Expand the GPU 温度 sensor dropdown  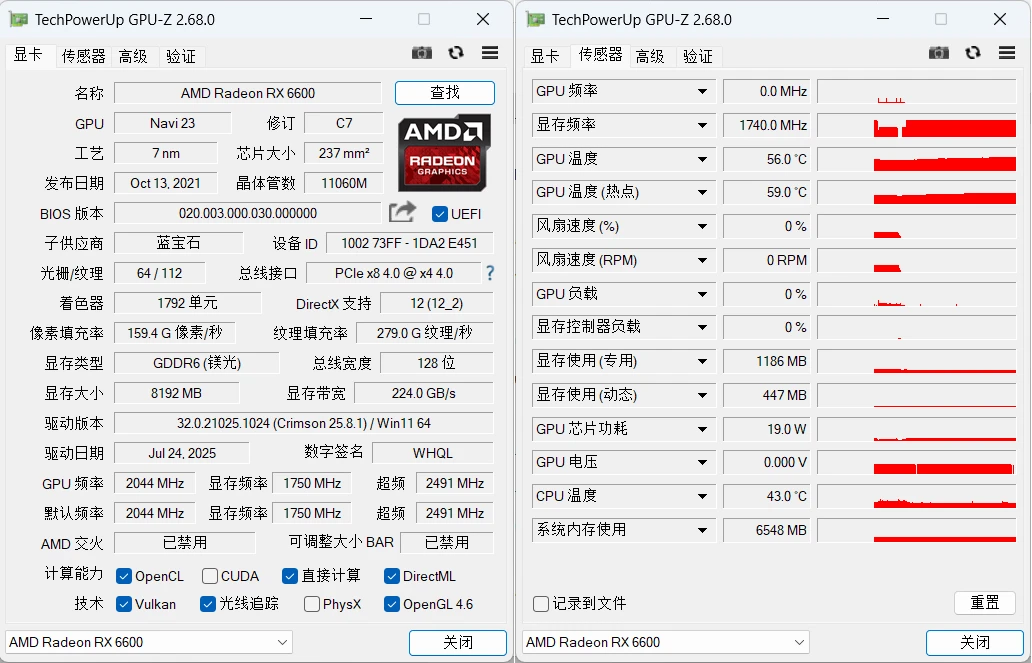(702, 159)
